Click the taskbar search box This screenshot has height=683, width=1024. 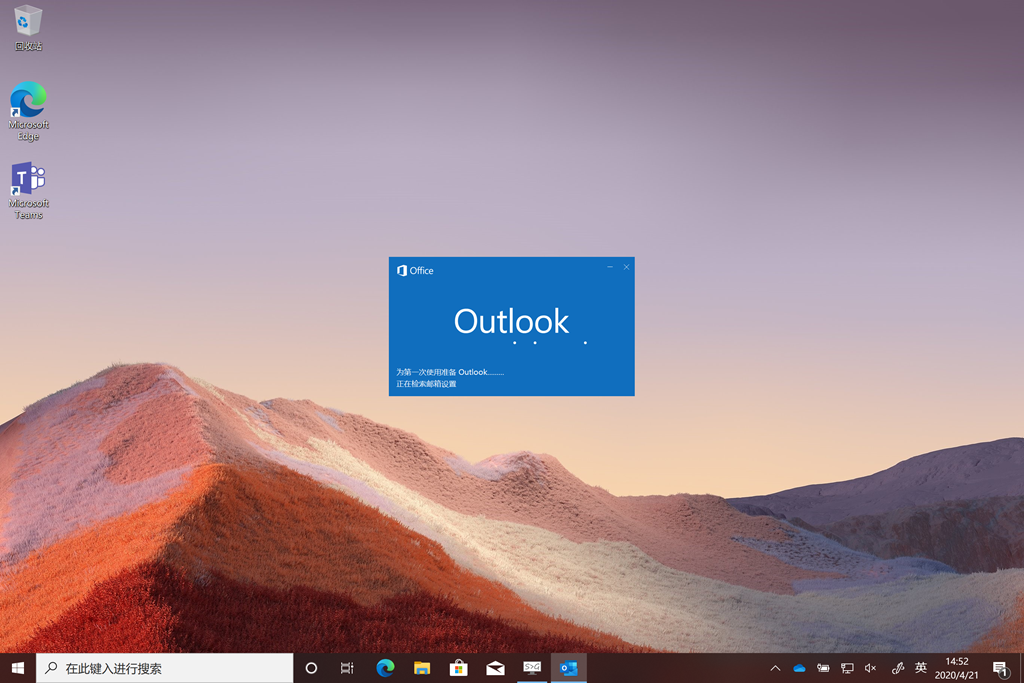point(165,668)
